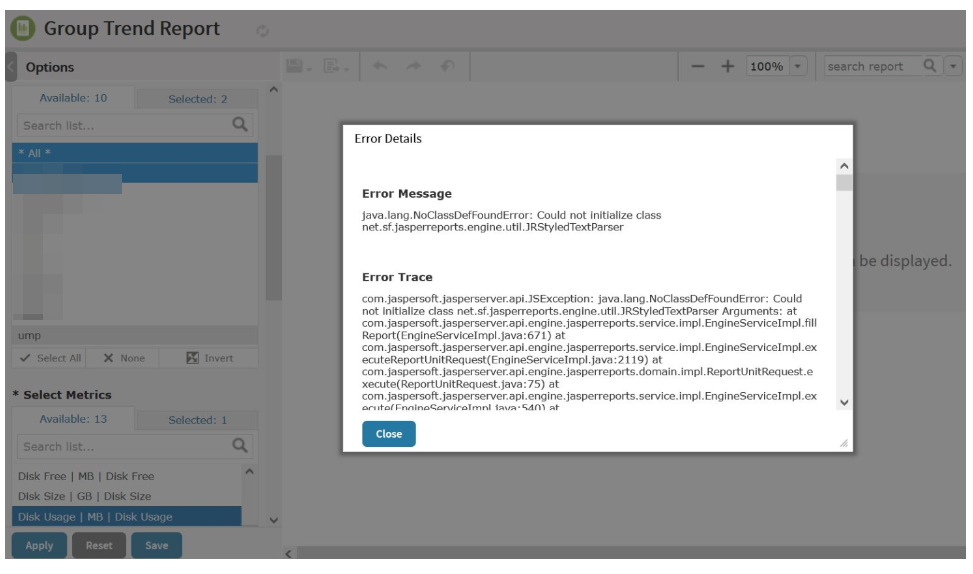Viewport: 973px width, 574px height.
Task: Switch to the Available: 13 metrics tab
Action: (x=73, y=419)
